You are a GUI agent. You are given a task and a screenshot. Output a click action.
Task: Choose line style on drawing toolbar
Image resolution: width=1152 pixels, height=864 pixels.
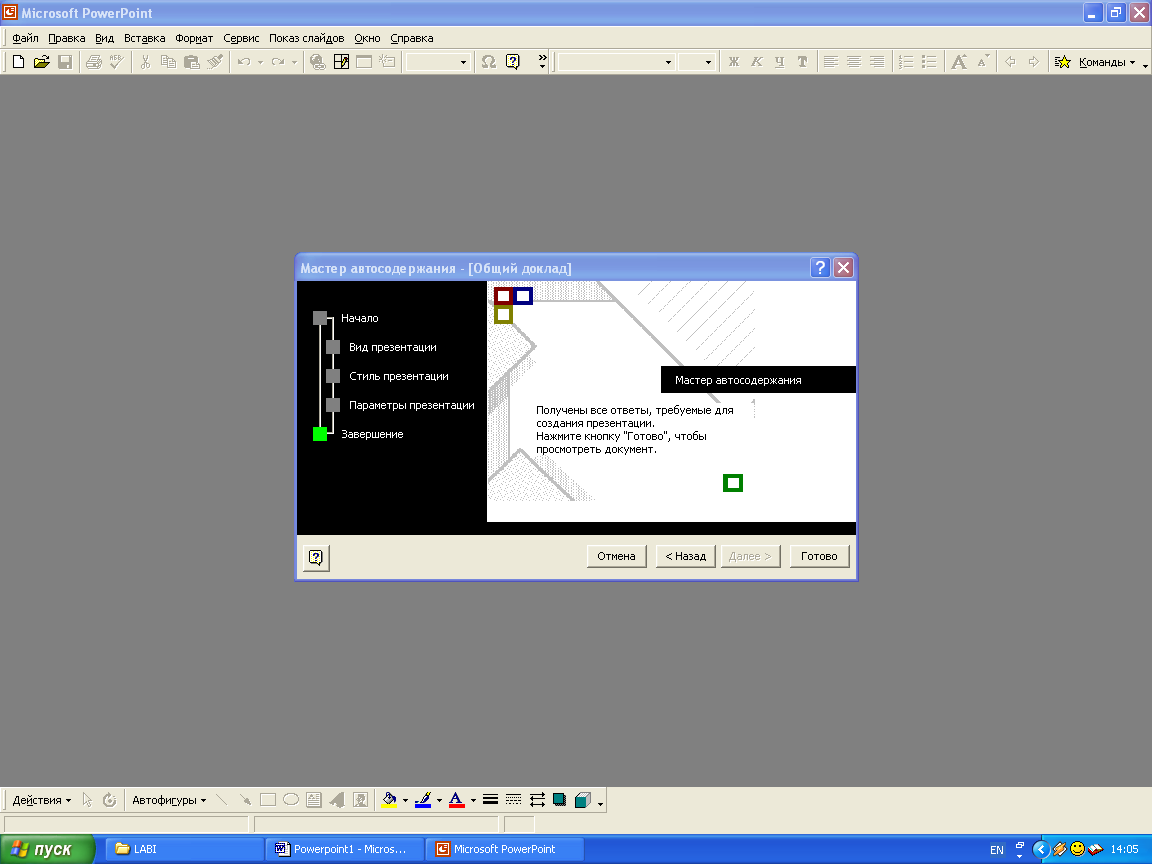491,800
